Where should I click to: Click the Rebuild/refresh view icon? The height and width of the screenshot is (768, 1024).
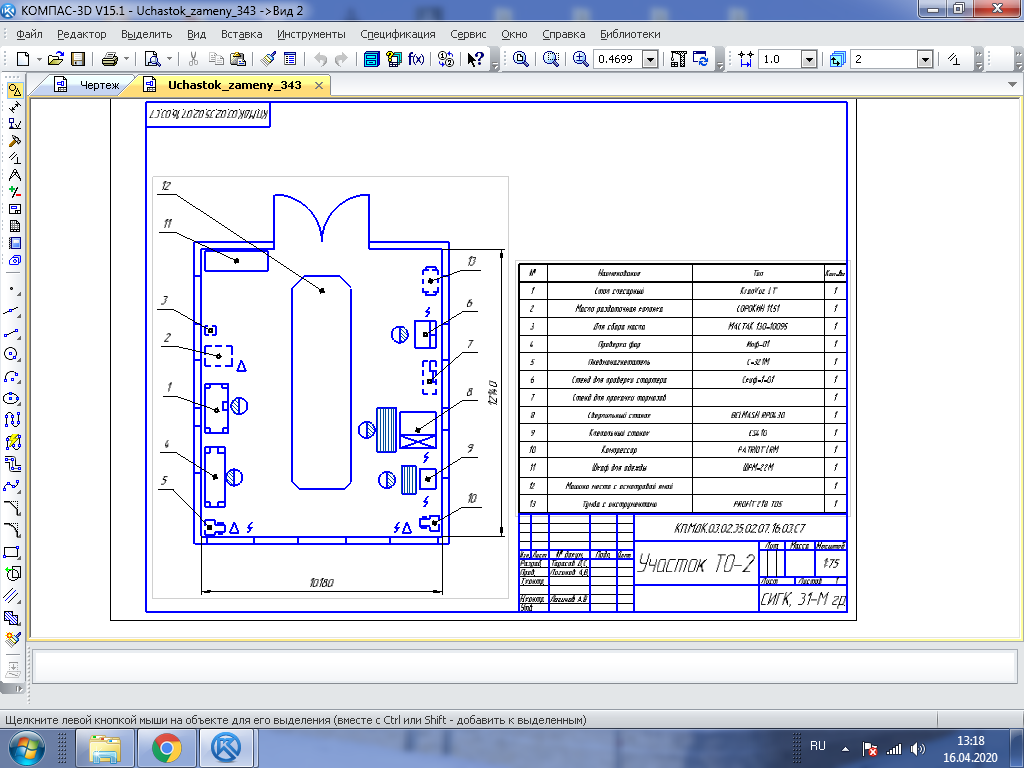click(701, 59)
